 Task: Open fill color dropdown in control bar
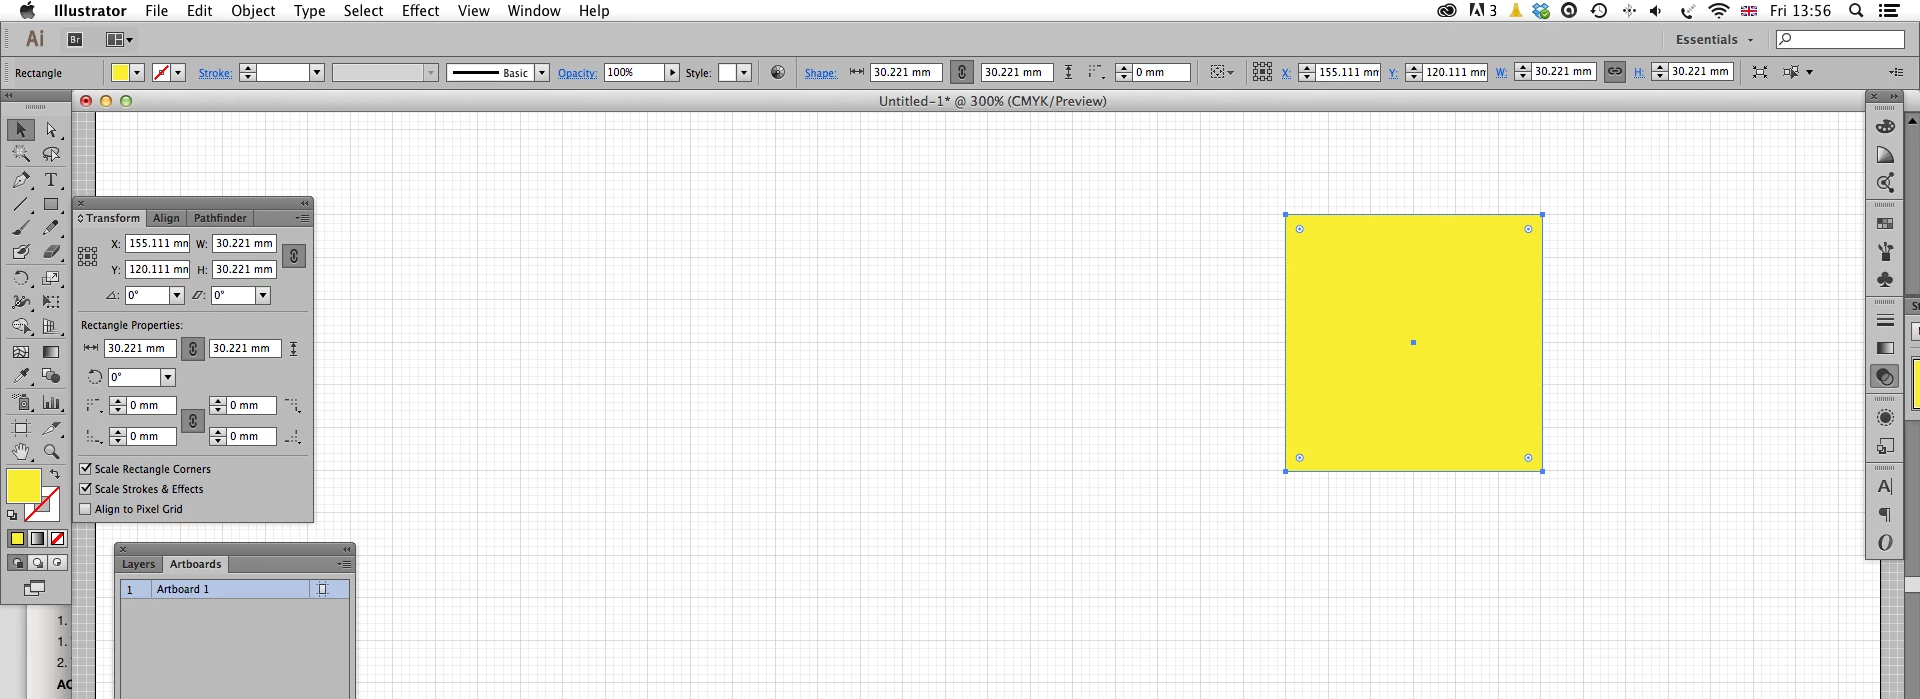coord(137,72)
